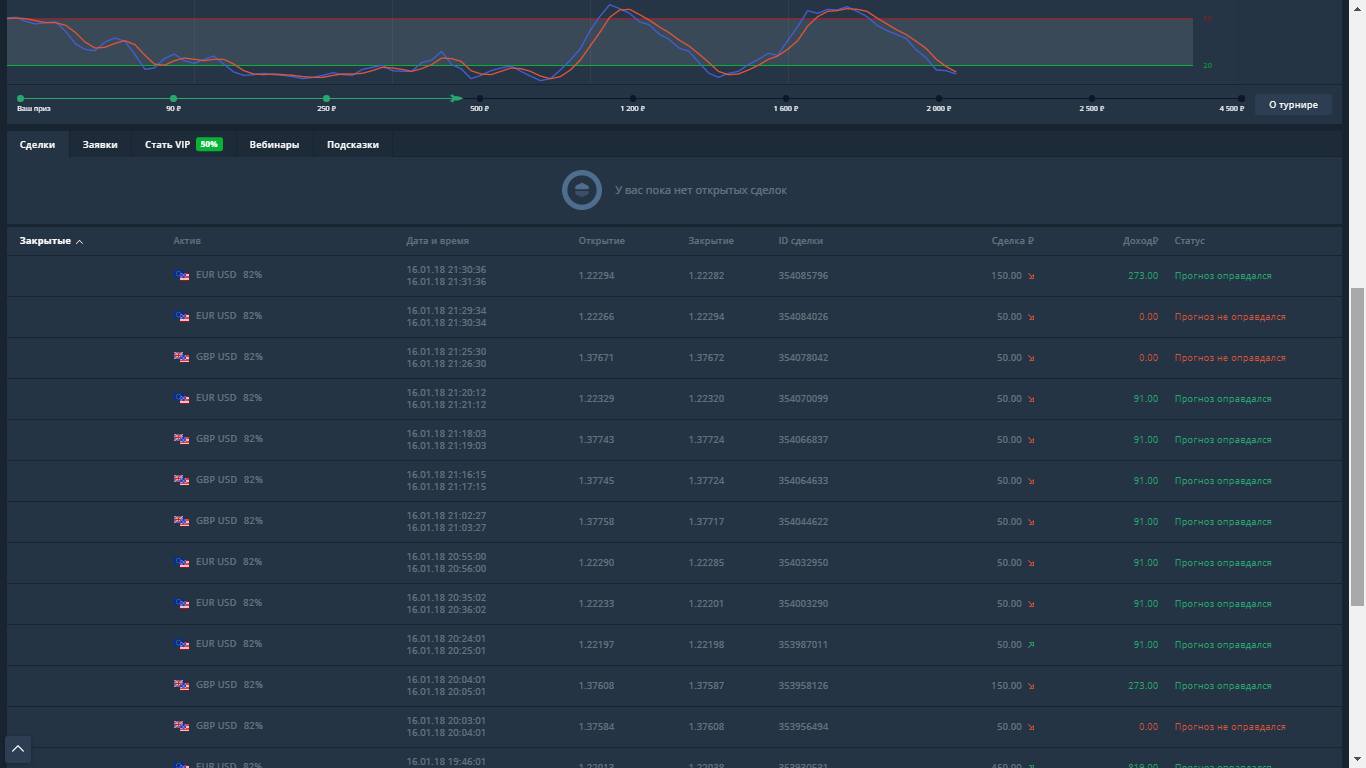Click GBP USD flag icon for deal 354064633
1366x768 pixels.
coord(182,480)
